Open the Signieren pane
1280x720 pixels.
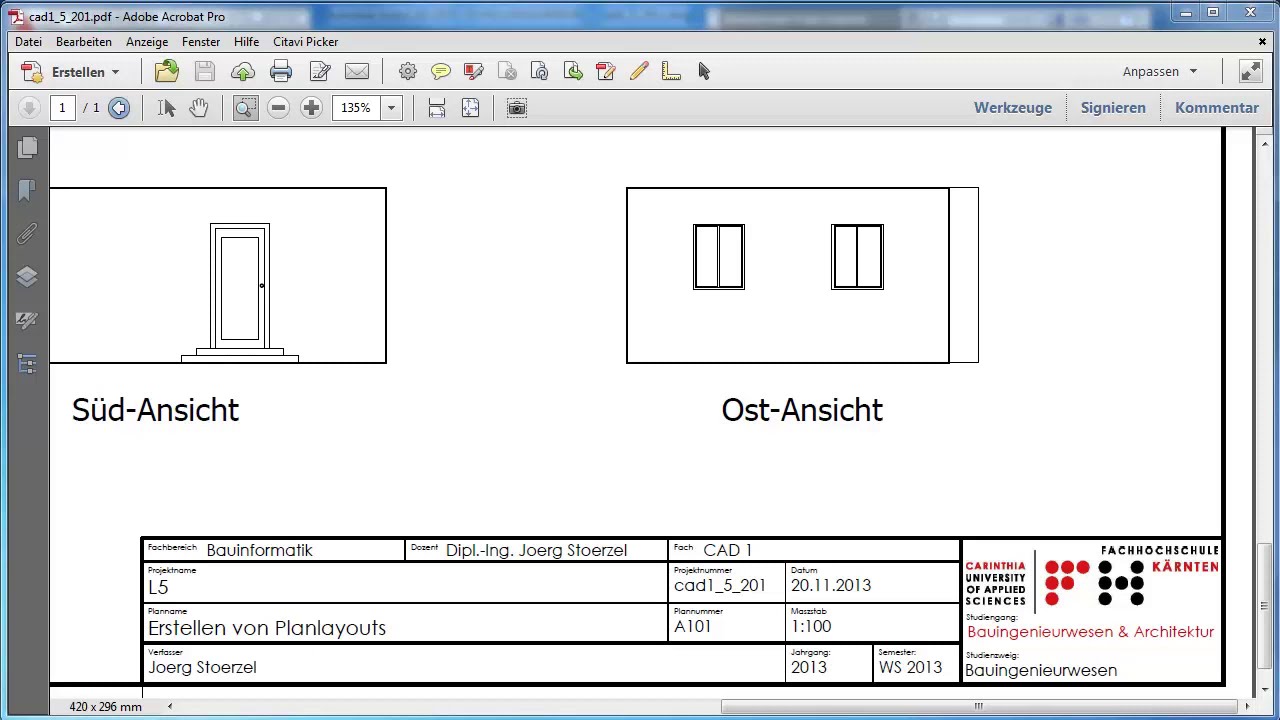click(x=1113, y=108)
